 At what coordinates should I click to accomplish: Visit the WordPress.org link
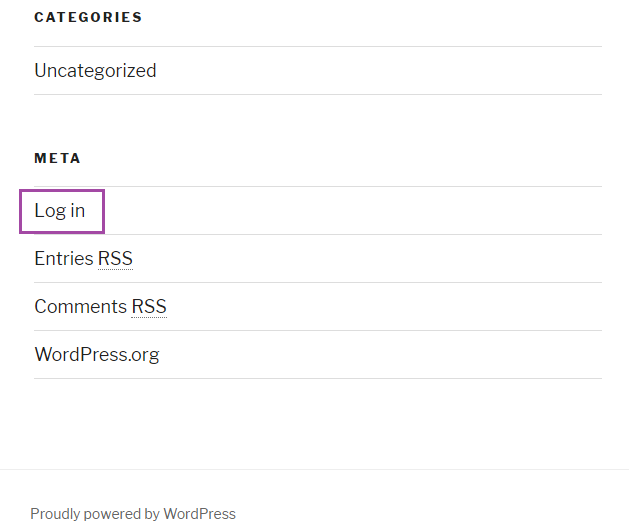[97, 355]
